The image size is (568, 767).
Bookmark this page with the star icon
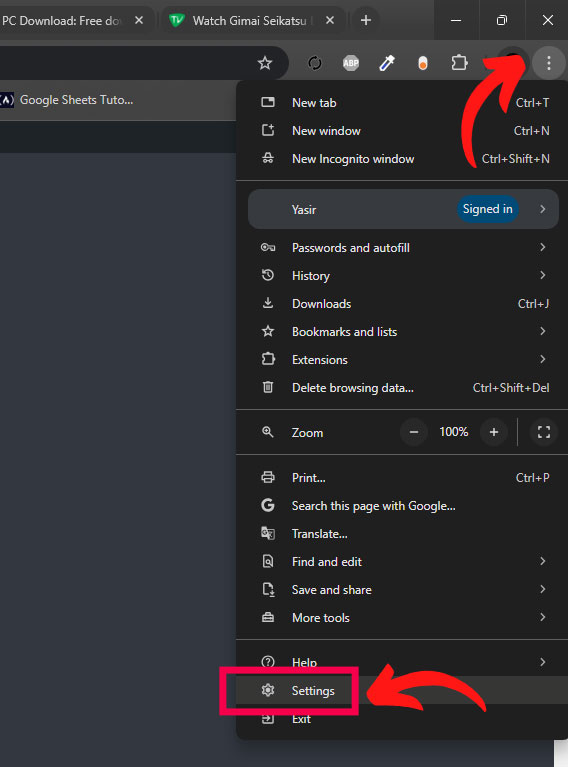265,63
